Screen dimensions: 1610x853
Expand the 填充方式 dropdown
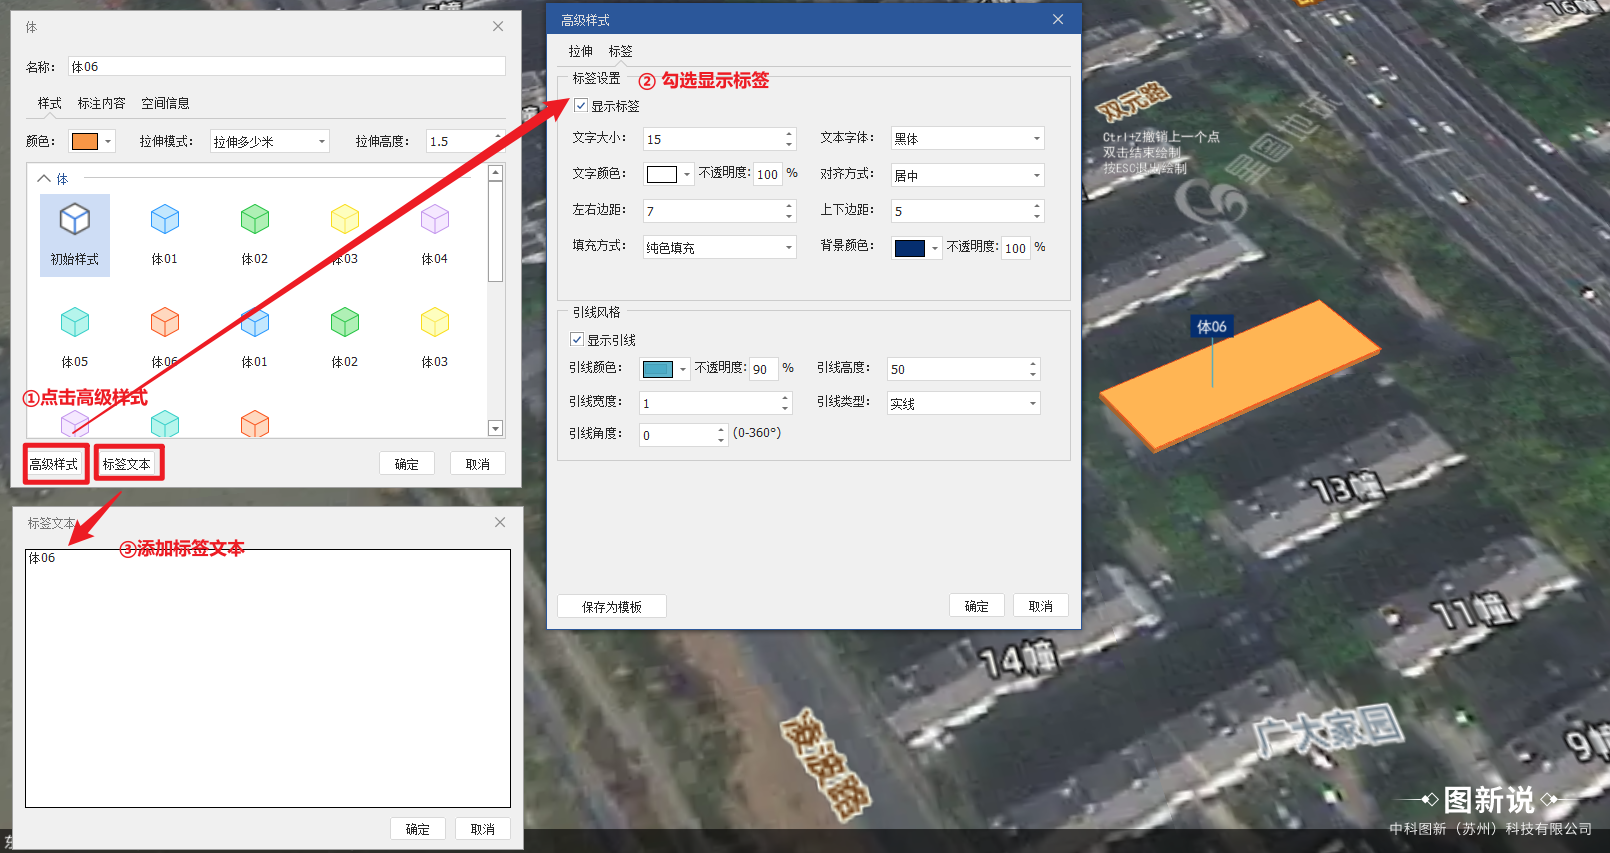point(718,247)
